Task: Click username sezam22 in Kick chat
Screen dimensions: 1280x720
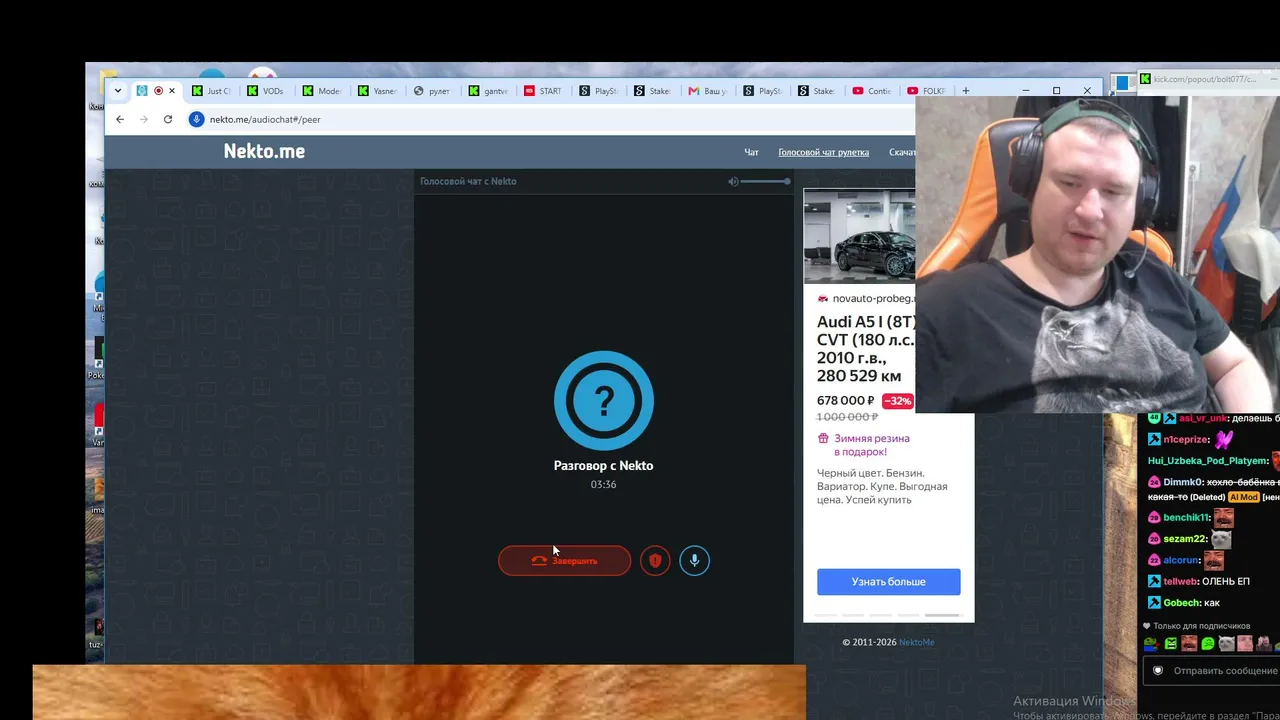Action: [x=1185, y=539]
